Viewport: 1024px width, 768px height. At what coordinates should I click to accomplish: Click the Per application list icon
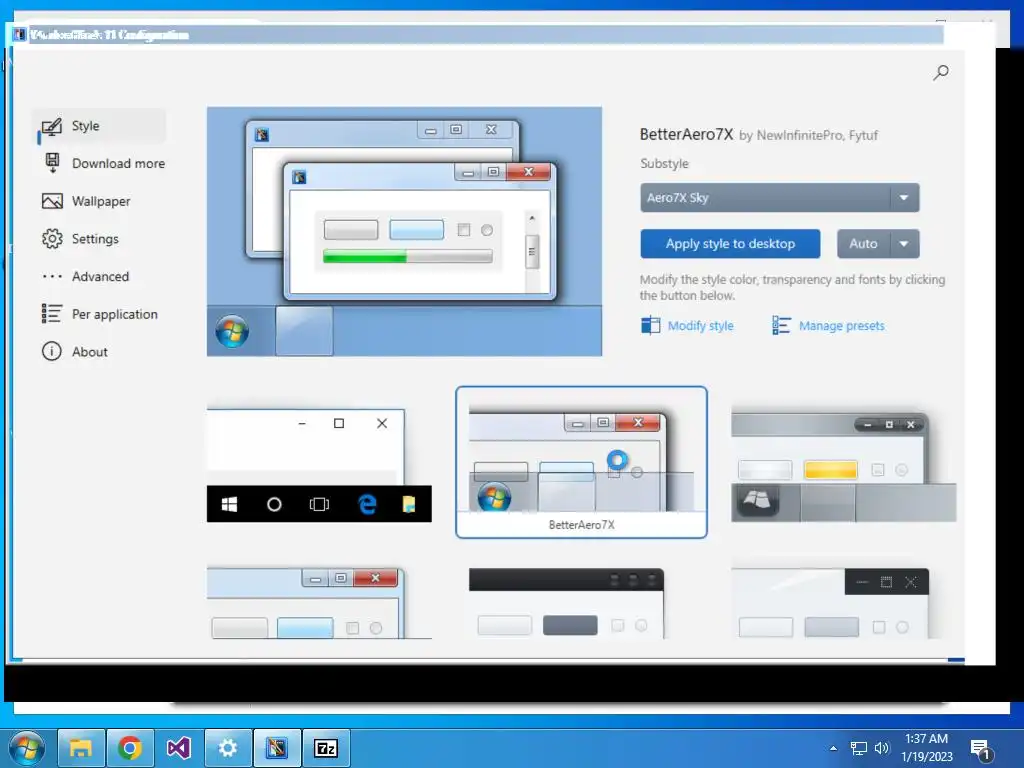[x=52, y=314]
